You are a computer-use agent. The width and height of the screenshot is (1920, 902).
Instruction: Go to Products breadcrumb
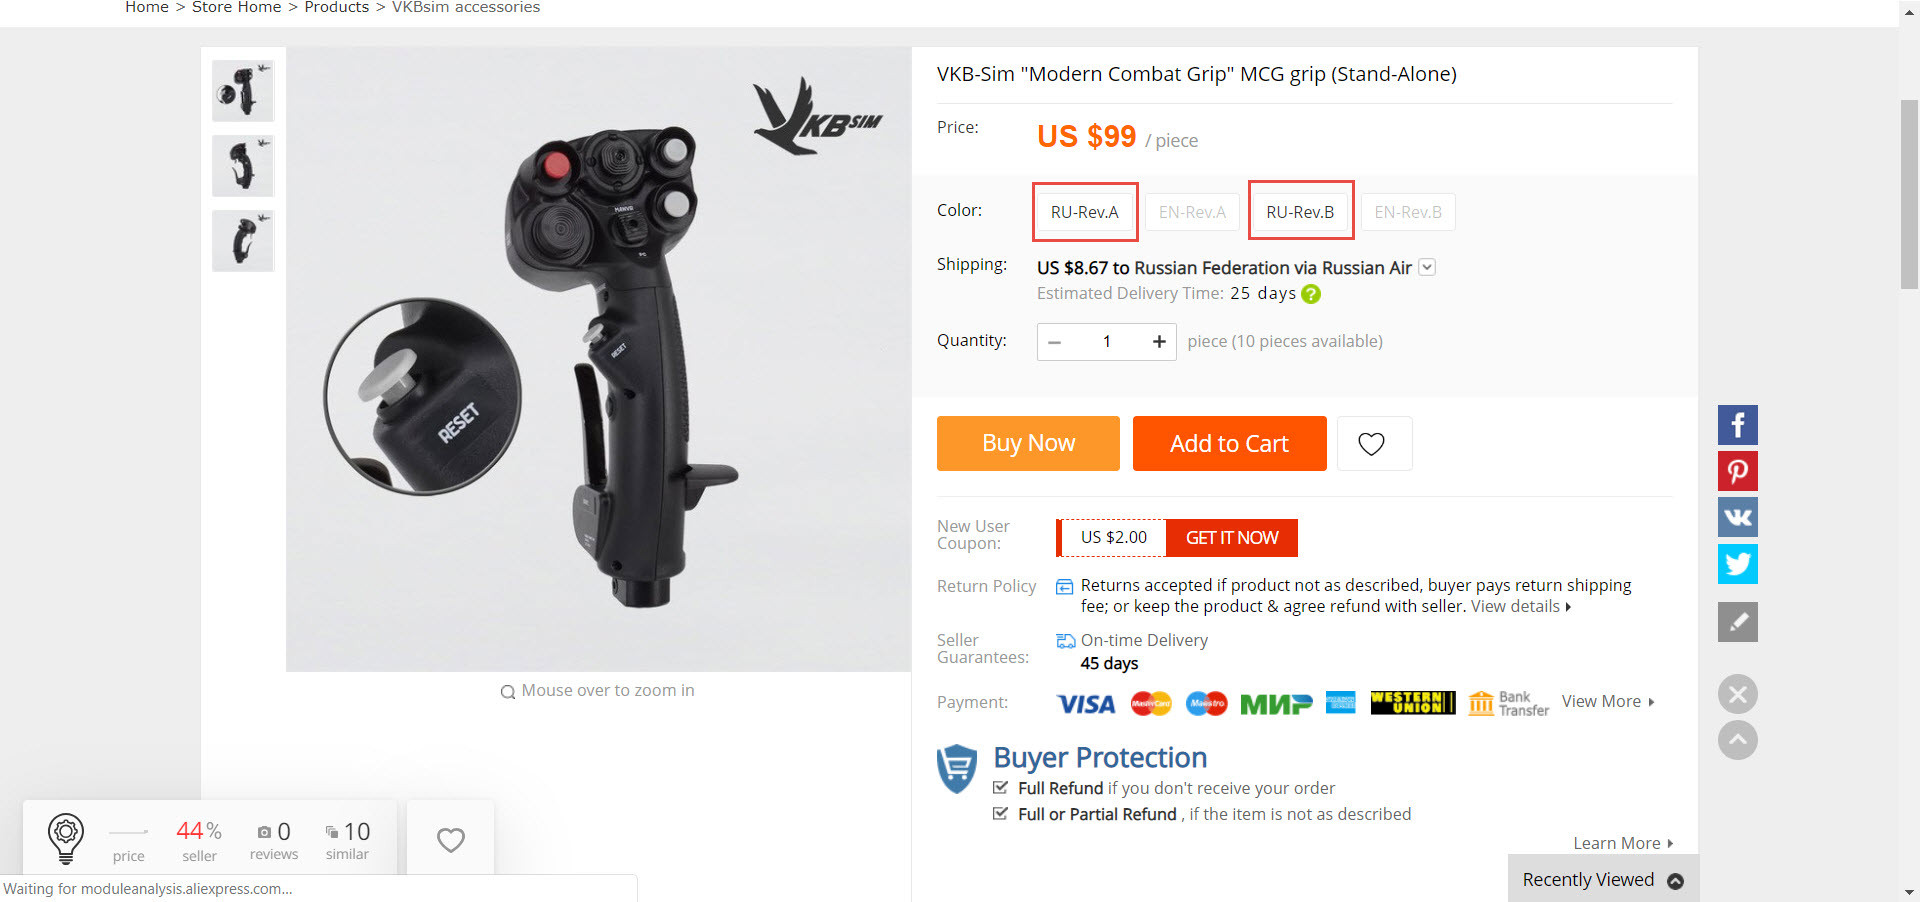[x=336, y=7]
